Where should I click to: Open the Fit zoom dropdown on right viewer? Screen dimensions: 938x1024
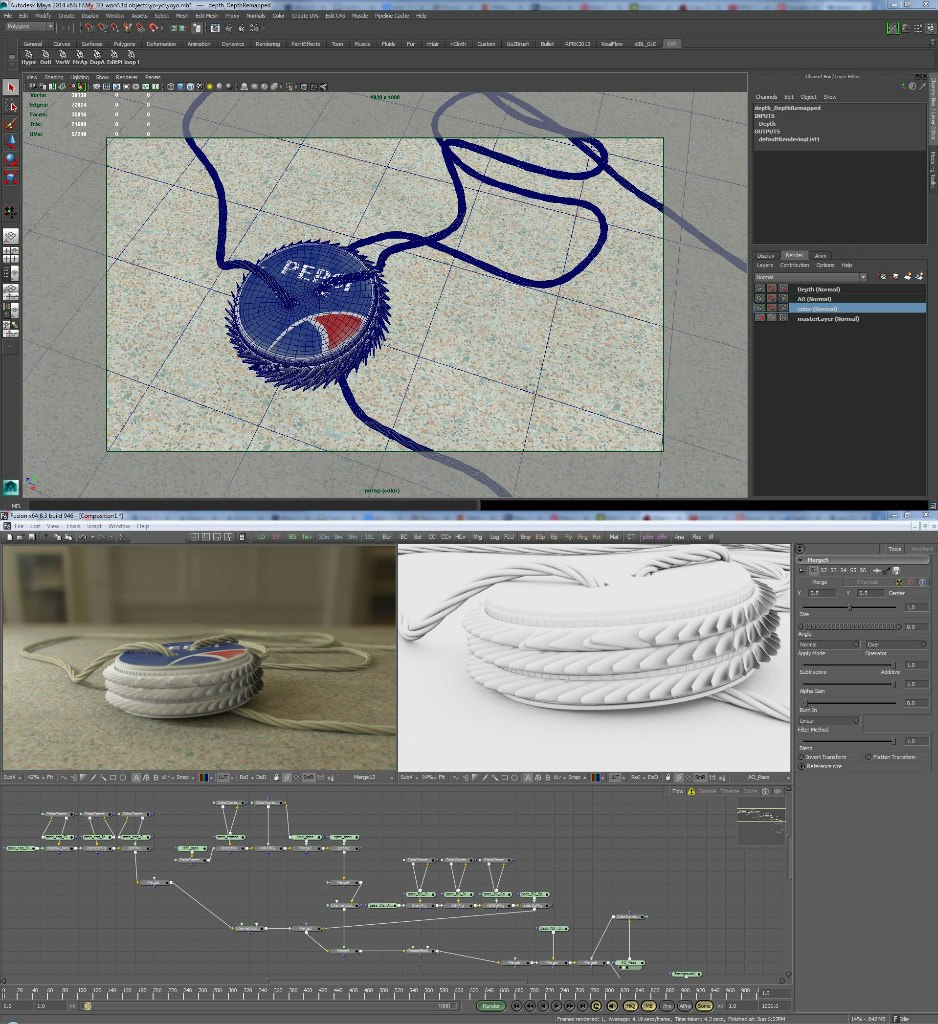(442, 777)
